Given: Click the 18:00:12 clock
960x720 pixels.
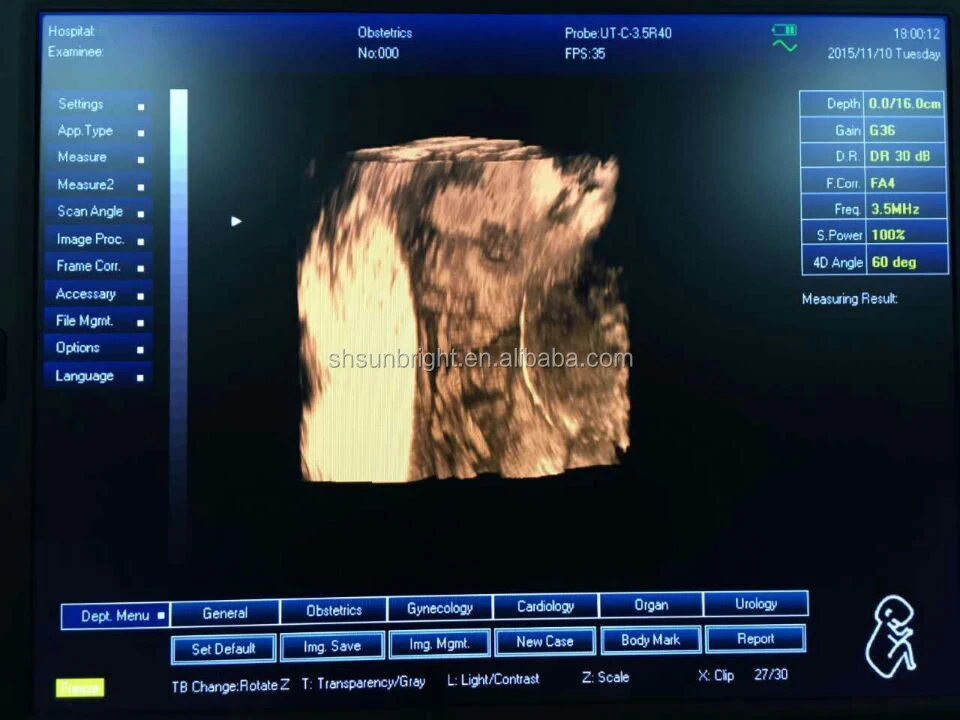Looking at the screenshot, I should pyautogui.click(x=916, y=34).
